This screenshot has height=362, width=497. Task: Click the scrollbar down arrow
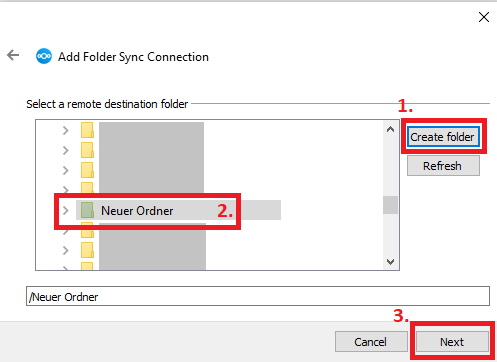pos(390,262)
